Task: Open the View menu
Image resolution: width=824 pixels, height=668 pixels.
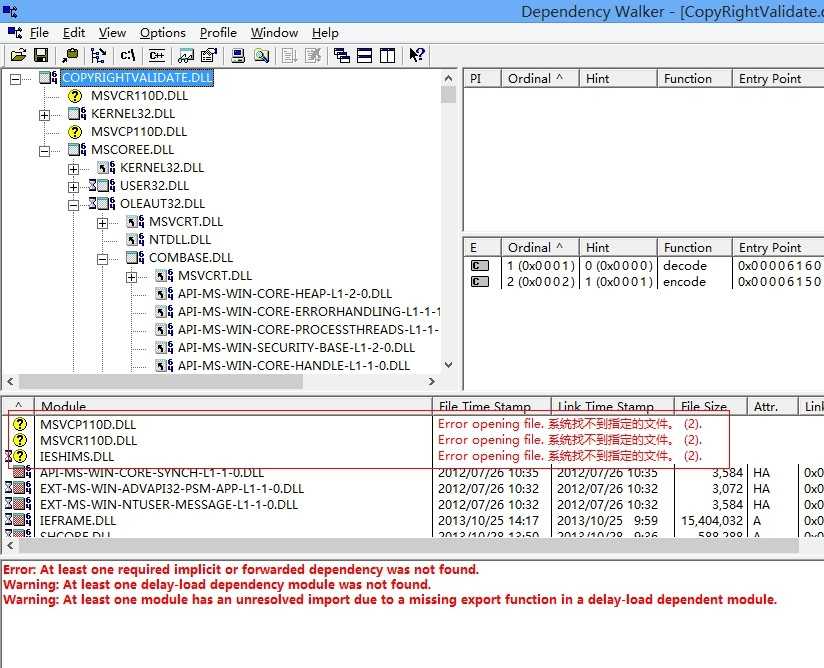Action: click(x=112, y=33)
